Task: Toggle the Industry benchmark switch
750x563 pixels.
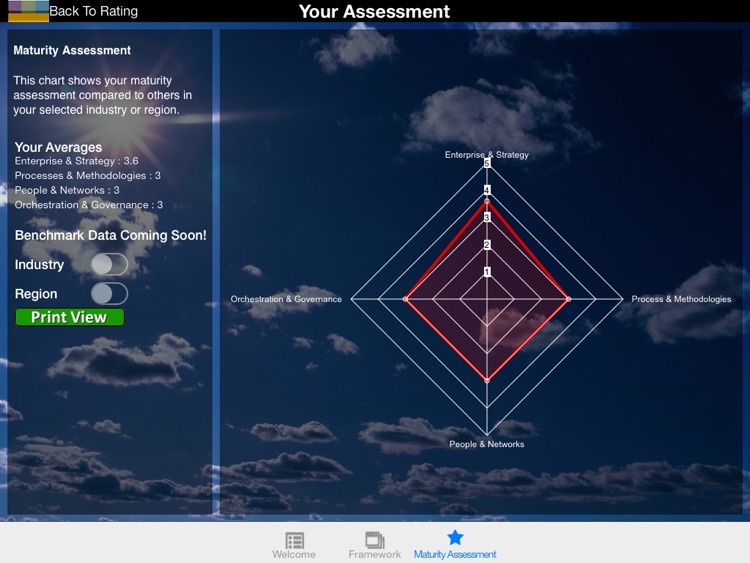Action: click(x=110, y=264)
